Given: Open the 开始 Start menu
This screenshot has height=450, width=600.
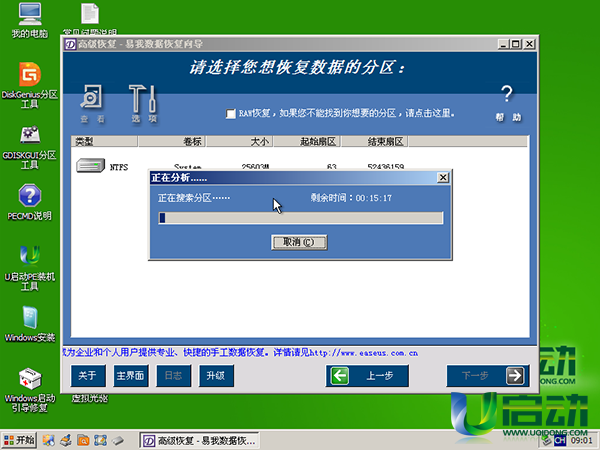Looking at the screenshot, I should (20, 440).
